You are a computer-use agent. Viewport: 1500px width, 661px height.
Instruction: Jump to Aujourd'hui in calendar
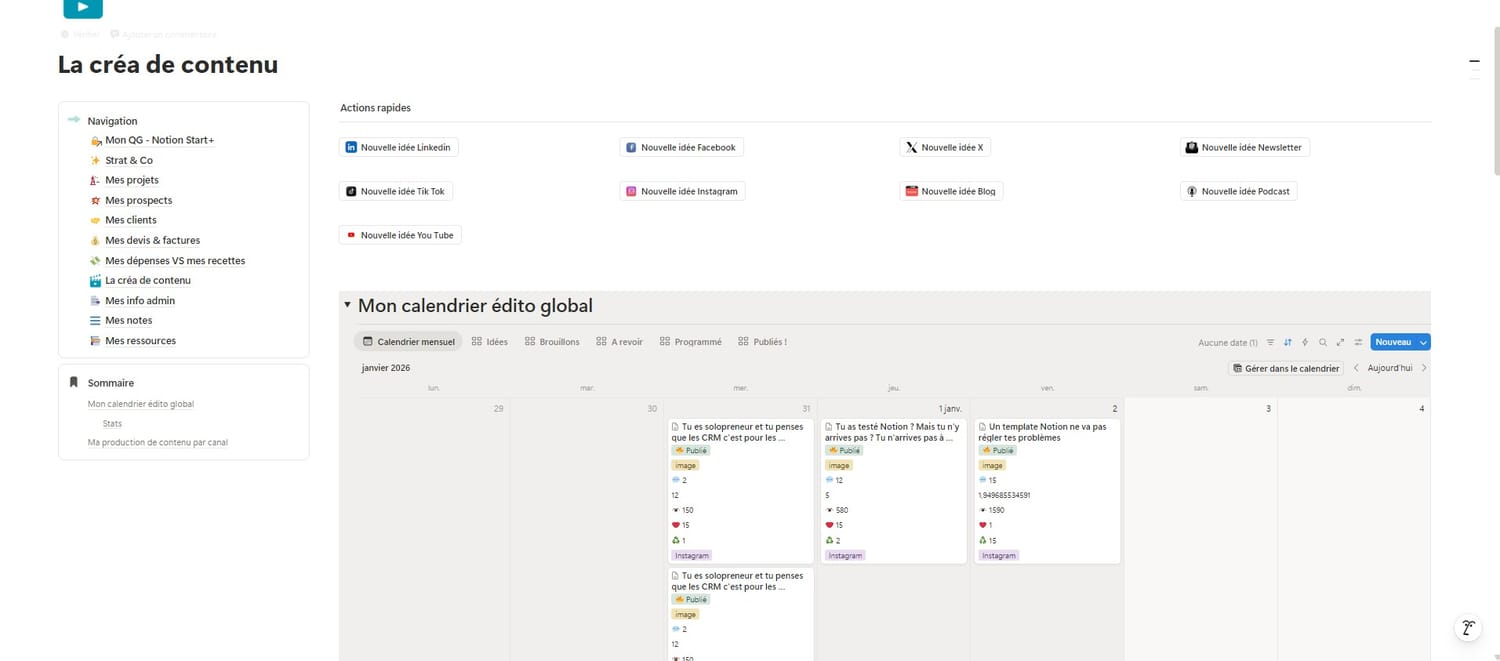point(1390,368)
